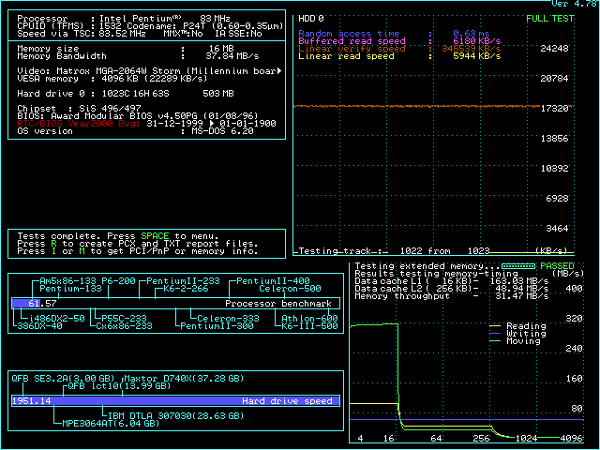Click the '17320' axis label on HDD chart
This screenshot has height=450, width=600.
(554, 109)
